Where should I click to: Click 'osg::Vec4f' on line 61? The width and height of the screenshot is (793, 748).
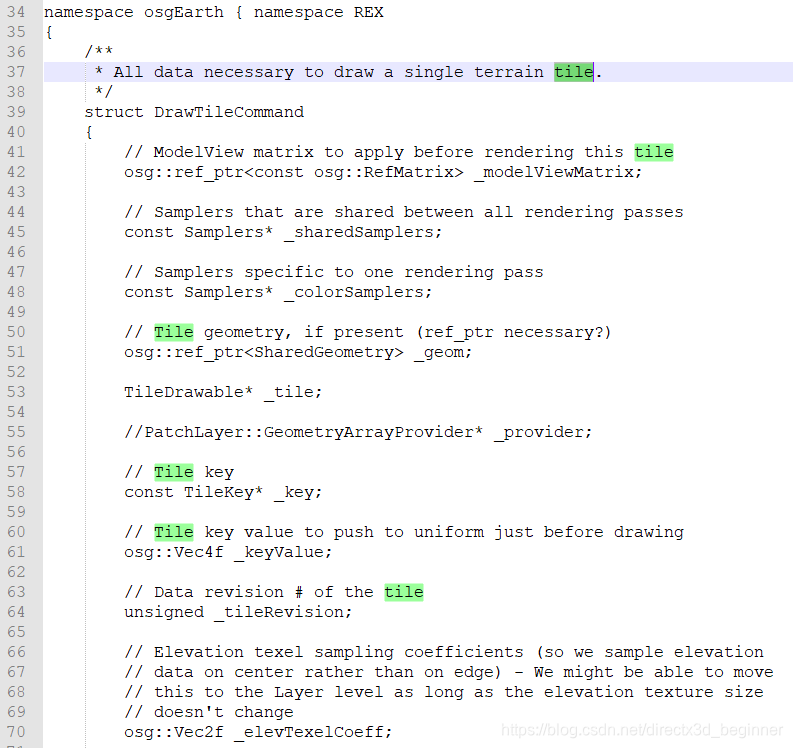[173, 552]
